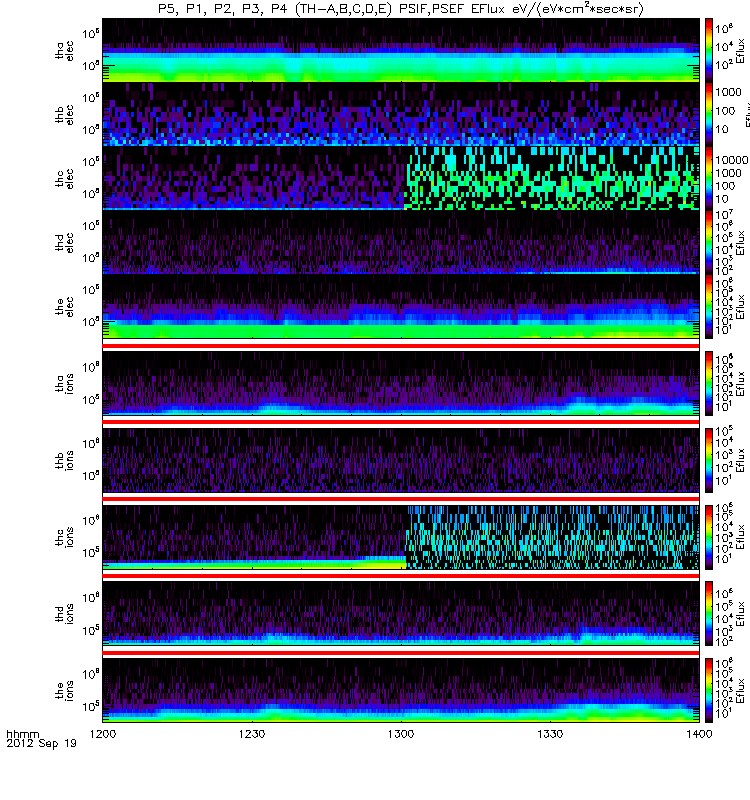Click the Eflux label of the ions color bar
This screenshot has width=750, height=800.
click(740, 690)
